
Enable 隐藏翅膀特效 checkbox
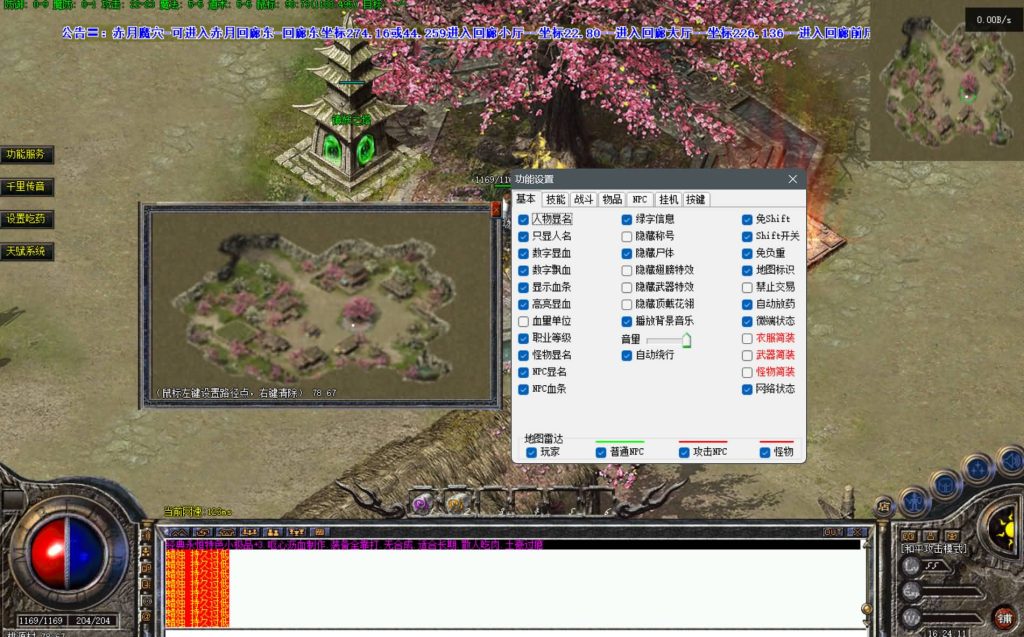click(626, 270)
